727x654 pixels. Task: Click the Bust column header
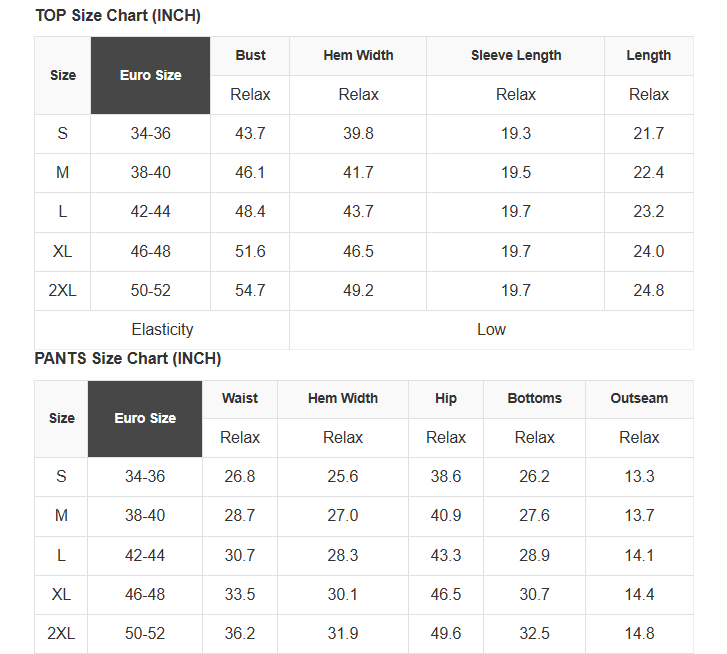(x=250, y=56)
